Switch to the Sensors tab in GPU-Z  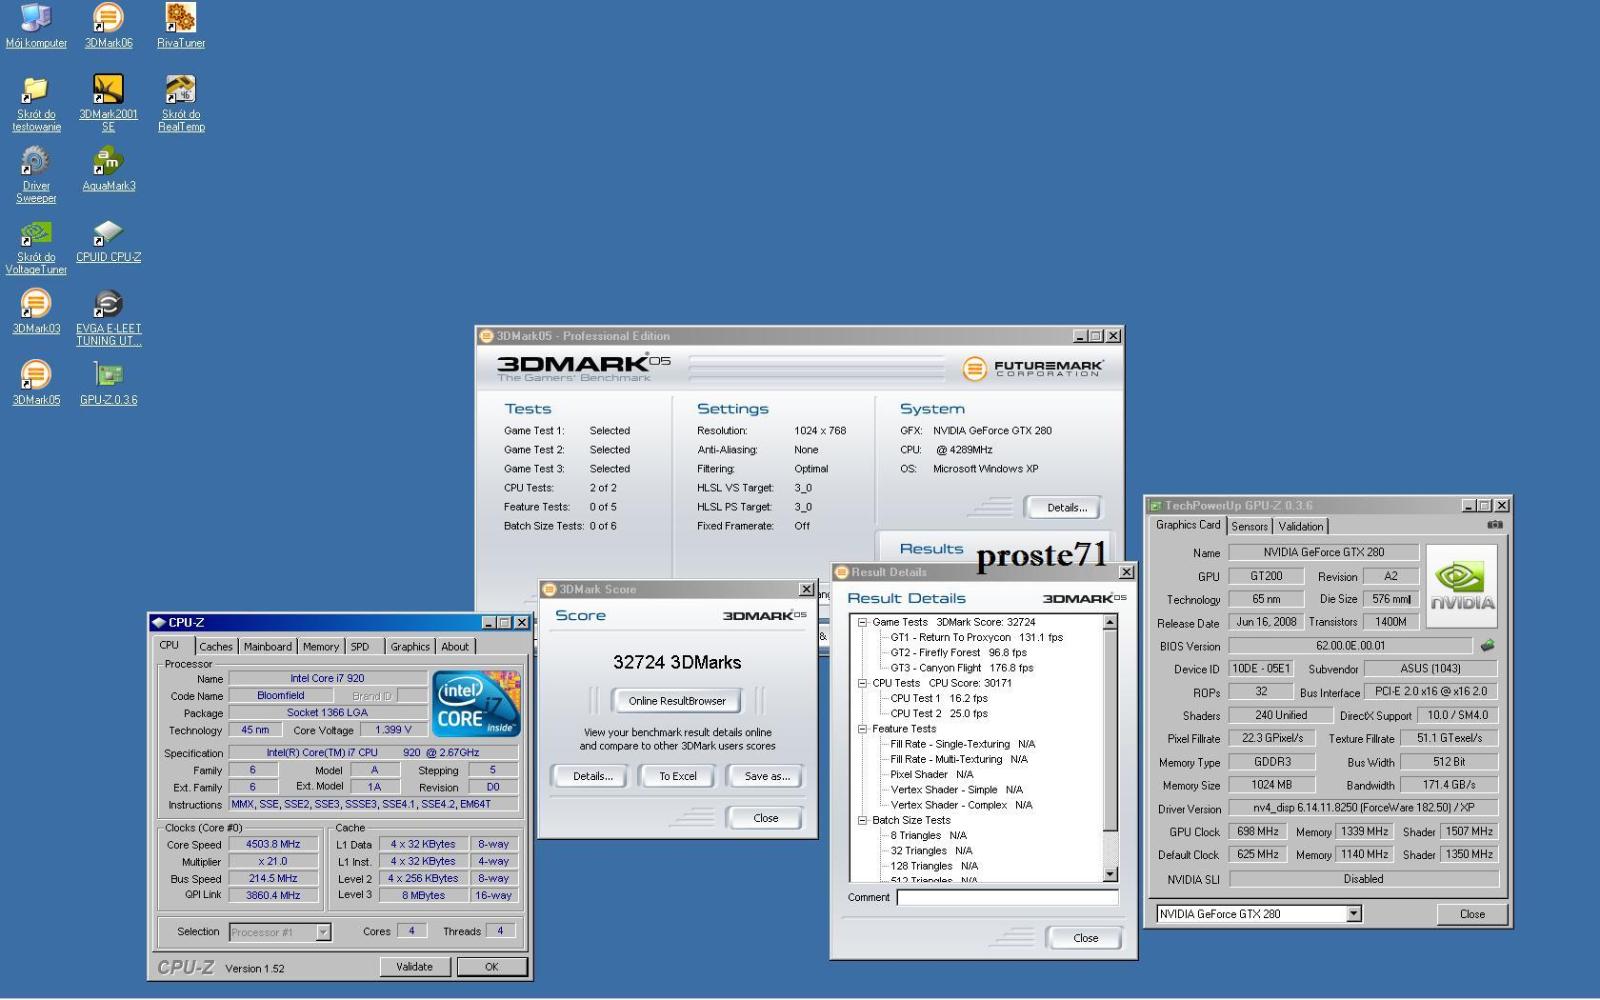(1250, 526)
